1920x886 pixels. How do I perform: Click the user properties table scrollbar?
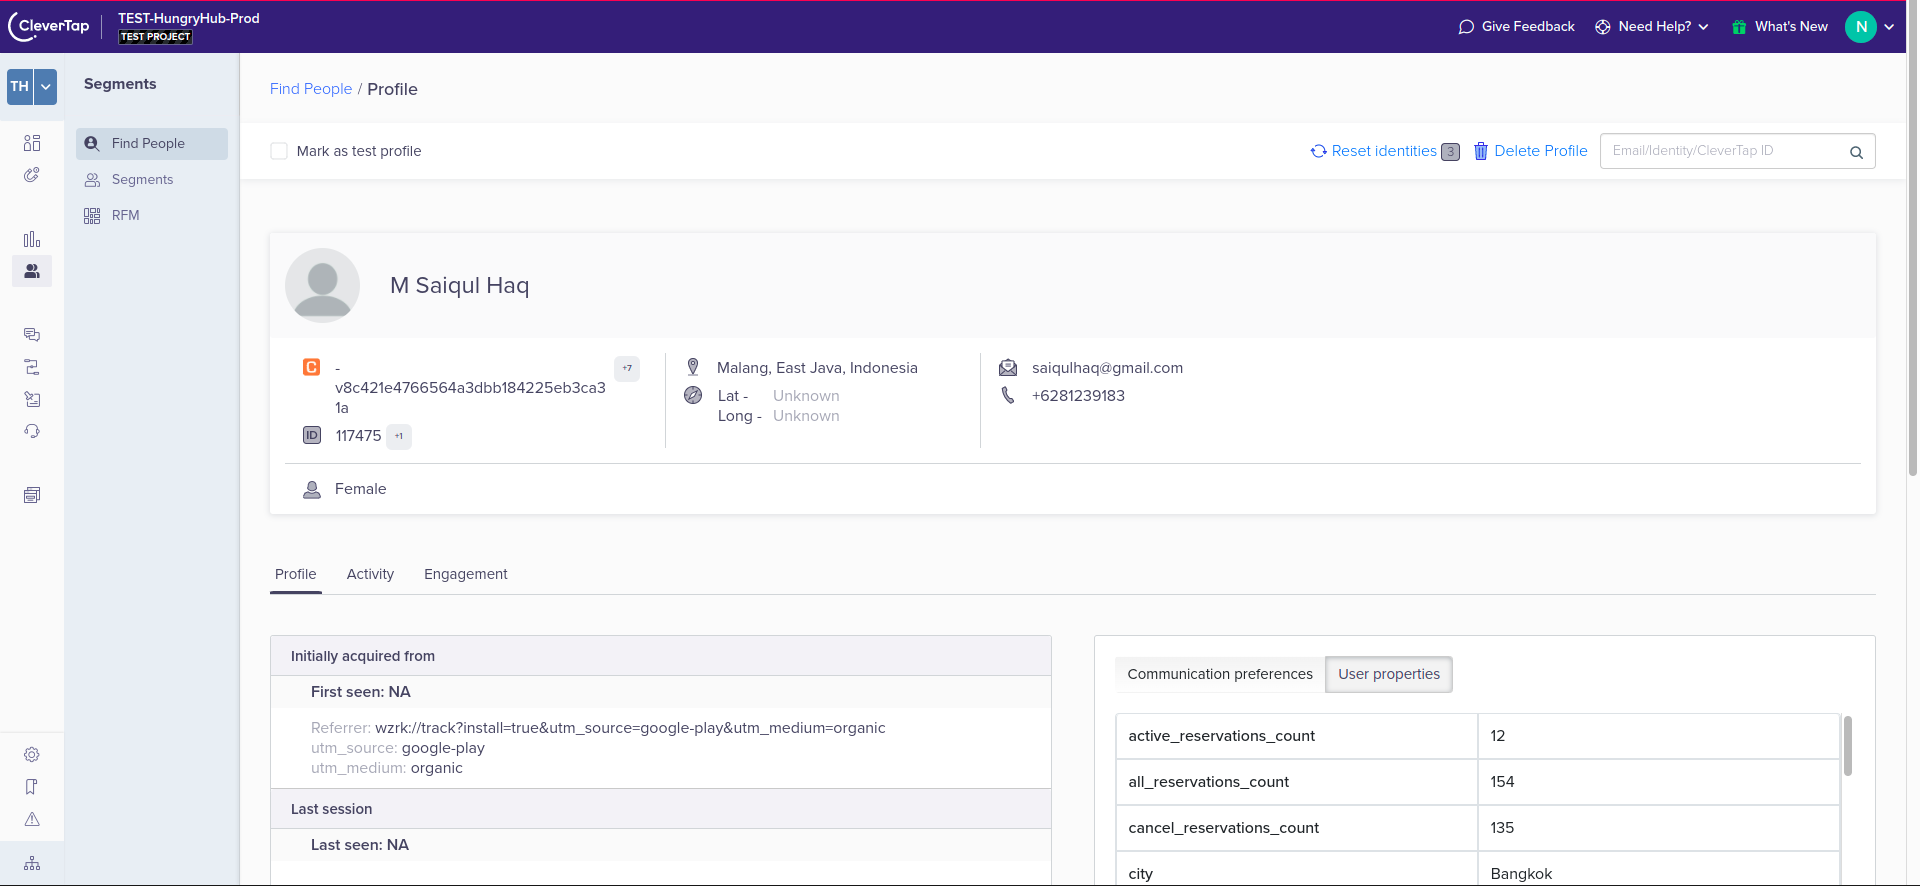point(1847,746)
